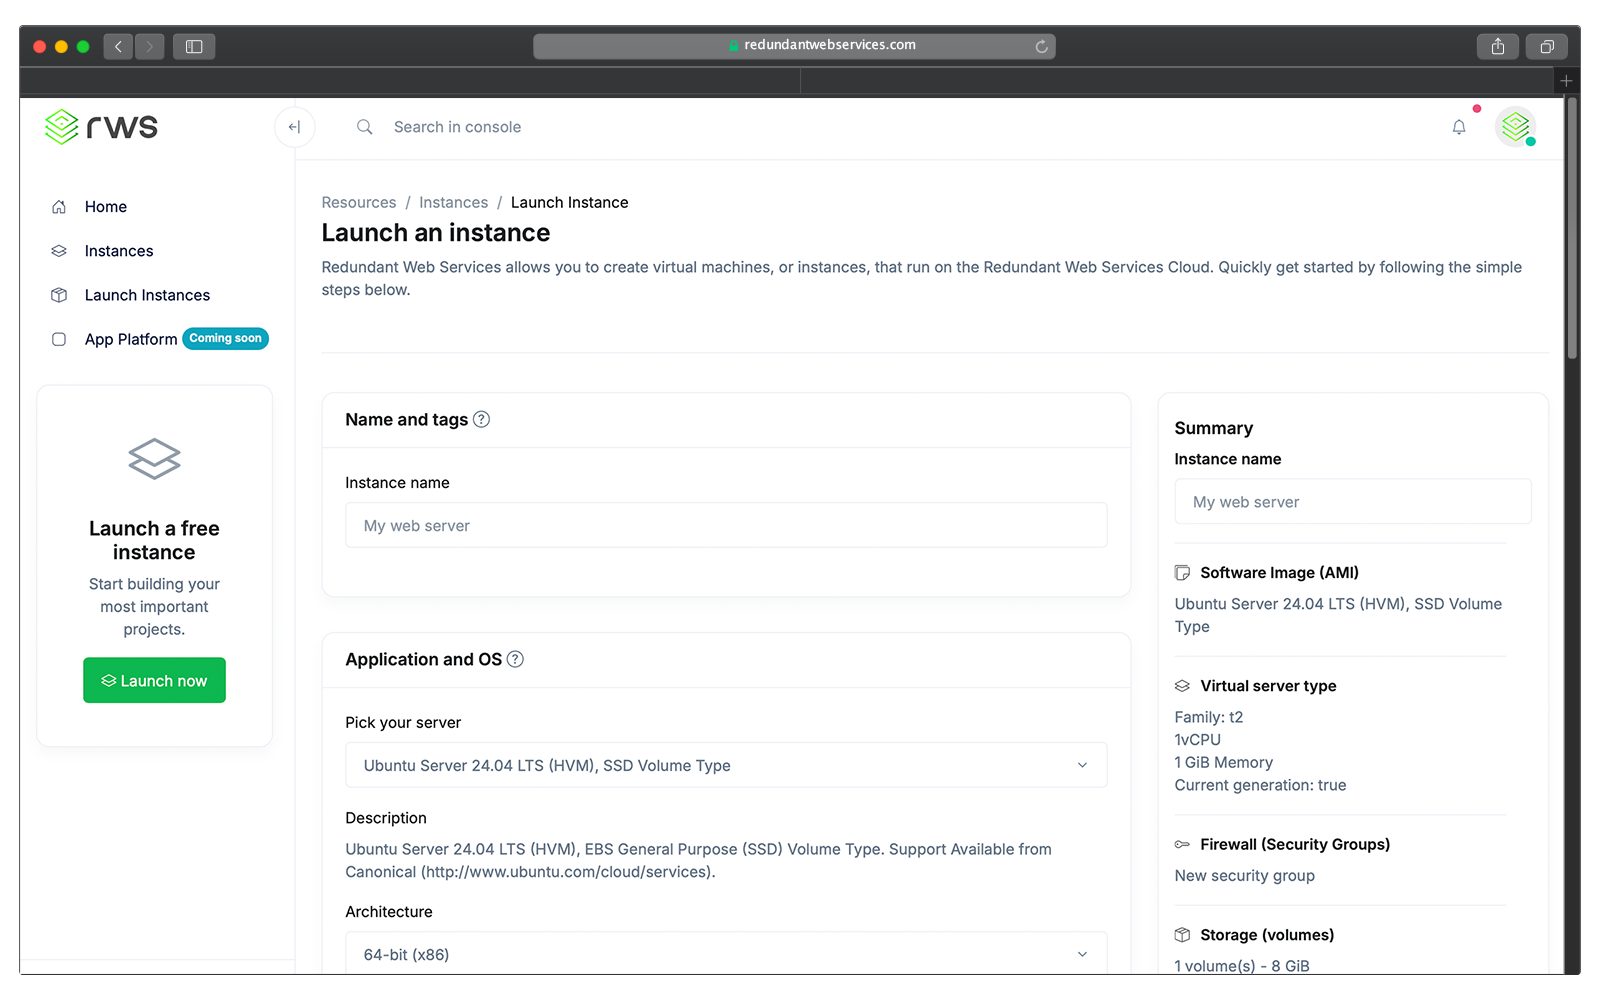Screen dimensions: 1600x1000
Task: Click New security group text
Action: pos(1245,876)
